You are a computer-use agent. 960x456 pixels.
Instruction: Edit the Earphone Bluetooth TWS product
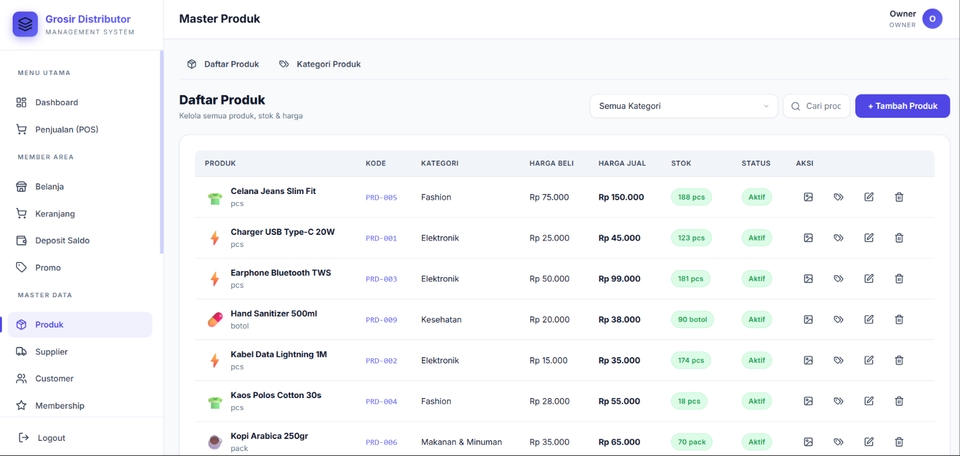[869, 278]
